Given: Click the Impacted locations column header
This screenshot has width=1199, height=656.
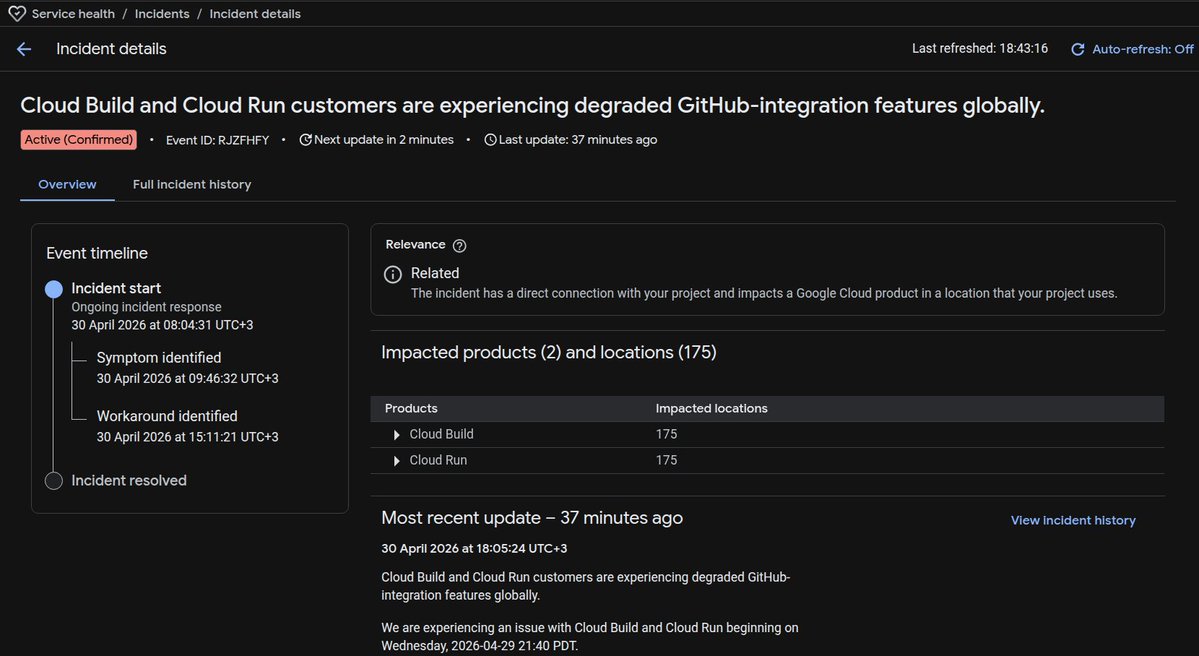Looking at the screenshot, I should [711, 408].
